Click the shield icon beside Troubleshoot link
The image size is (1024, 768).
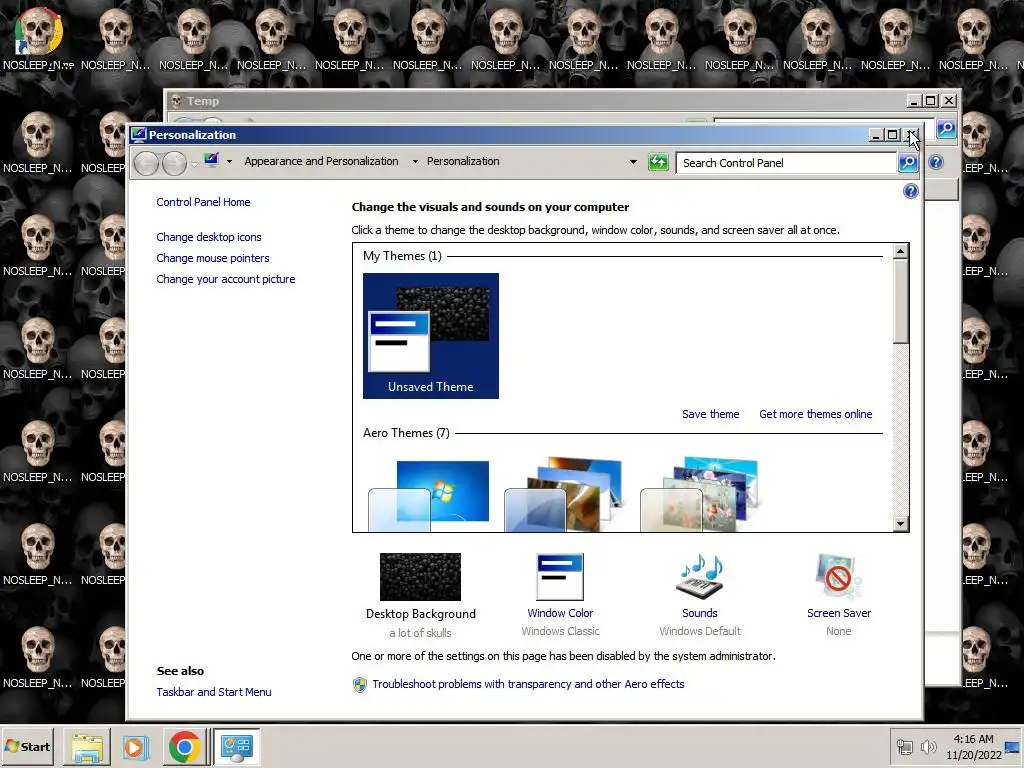click(359, 684)
